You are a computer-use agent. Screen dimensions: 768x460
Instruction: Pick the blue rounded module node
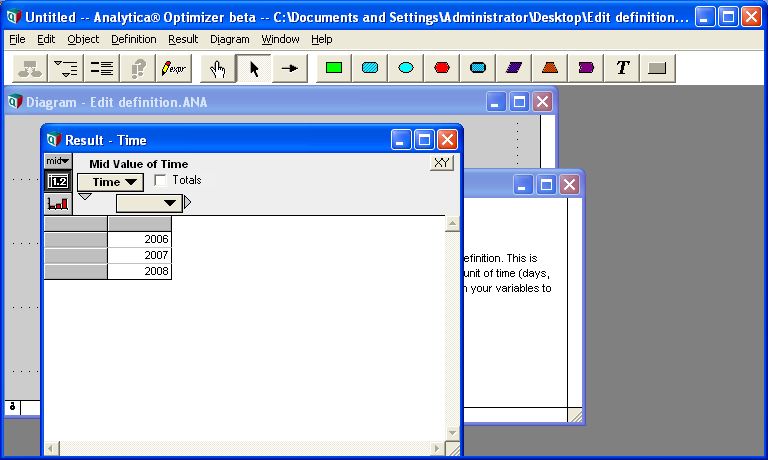478,68
